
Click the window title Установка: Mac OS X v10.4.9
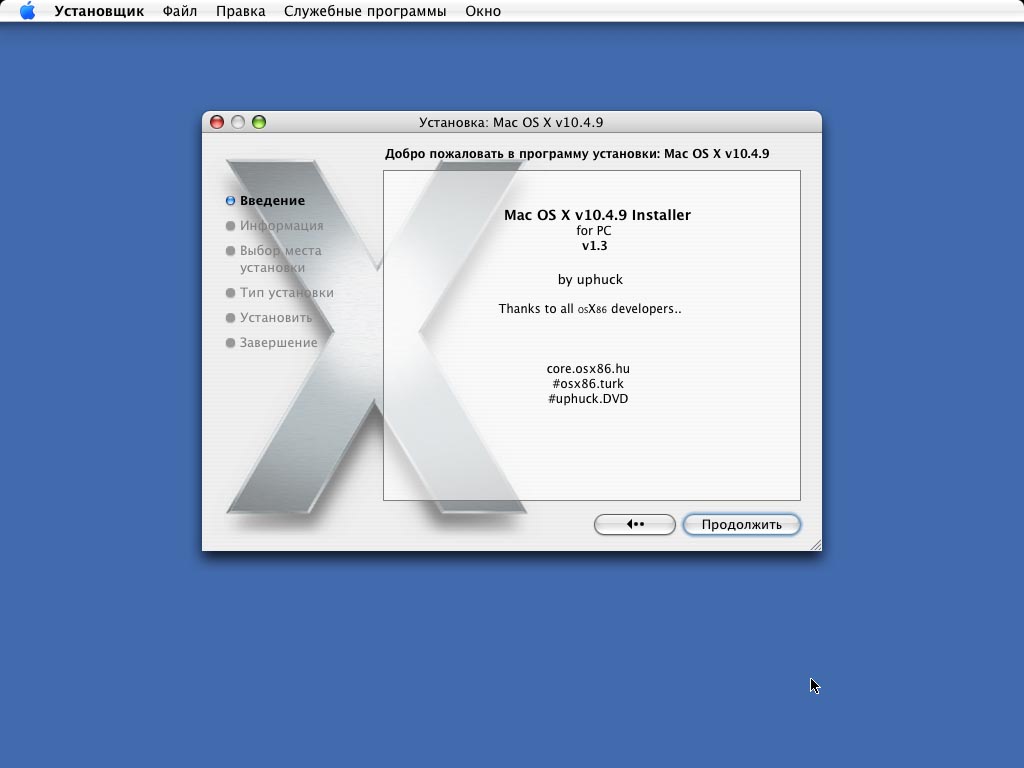point(511,122)
